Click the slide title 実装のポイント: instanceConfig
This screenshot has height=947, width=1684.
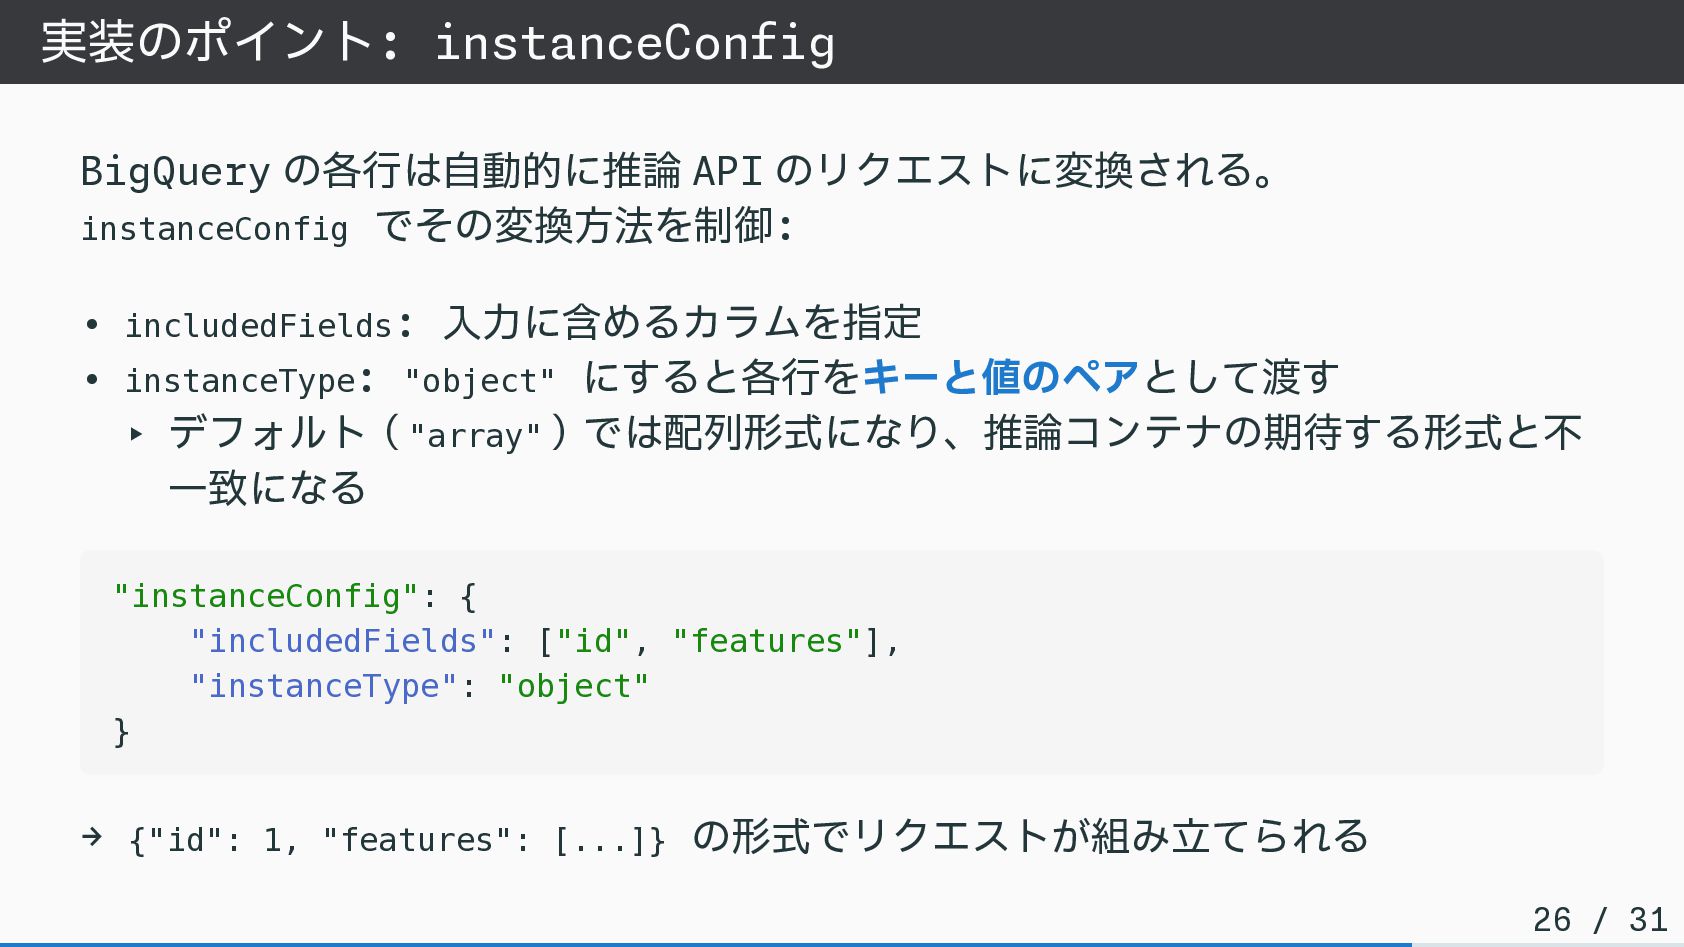(437, 43)
